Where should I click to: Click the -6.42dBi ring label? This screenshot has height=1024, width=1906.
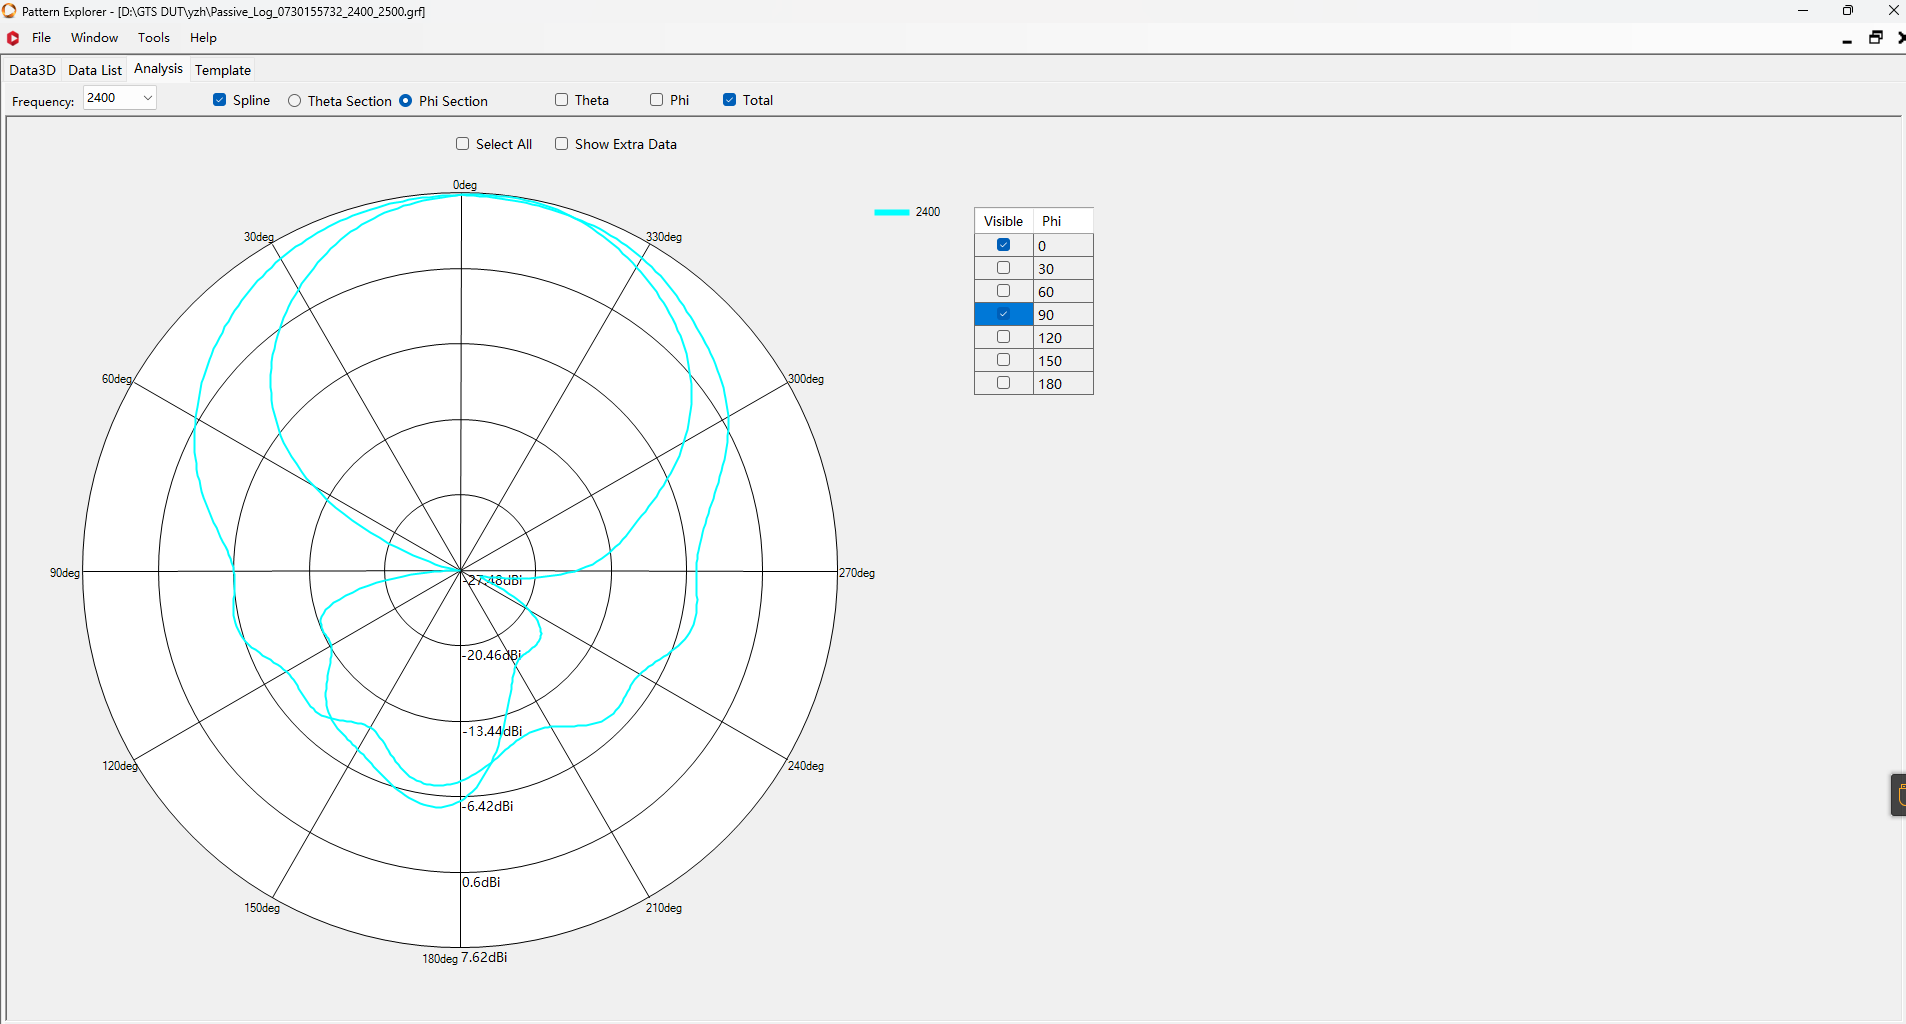[488, 806]
